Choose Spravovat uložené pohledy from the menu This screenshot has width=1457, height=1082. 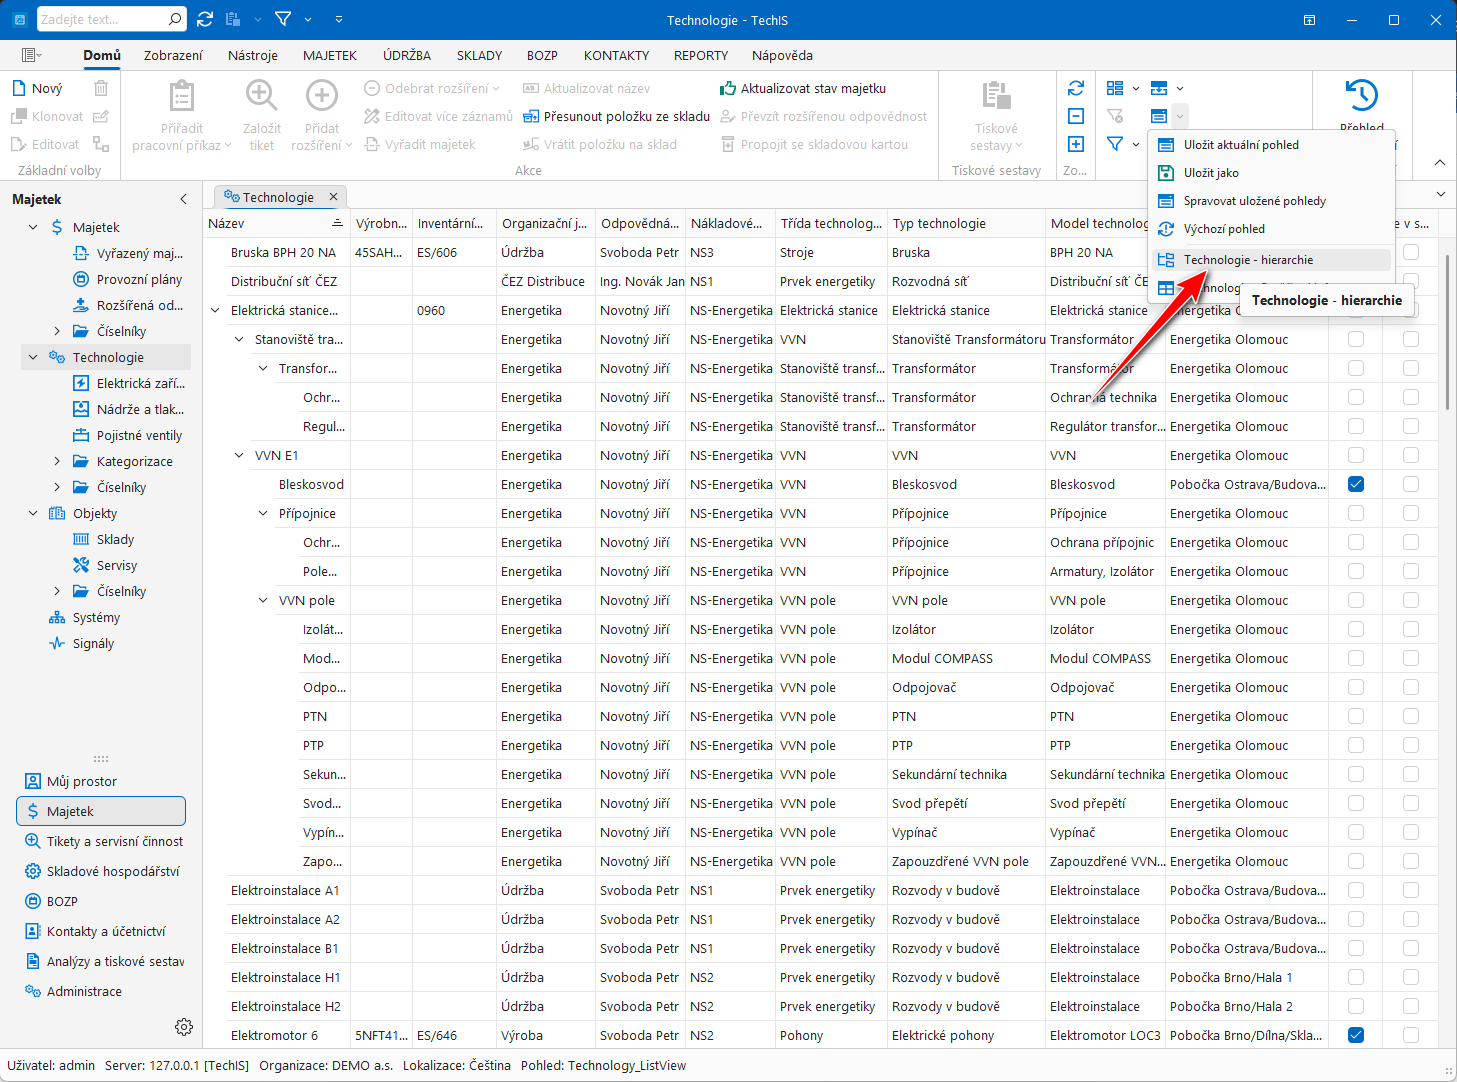(1271, 200)
